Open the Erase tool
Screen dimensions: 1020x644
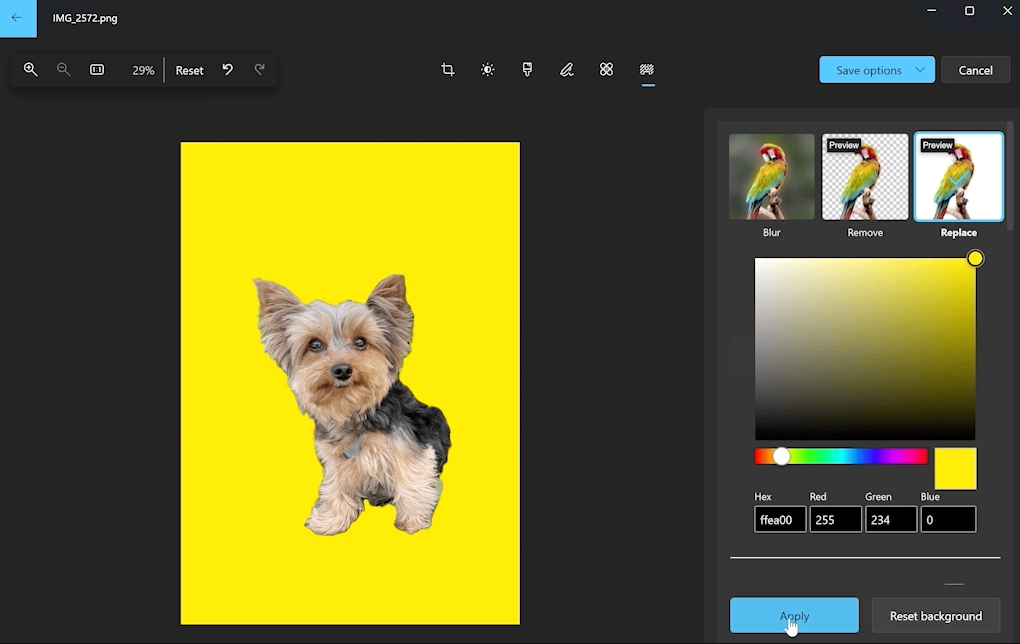click(x=606, y=70)
